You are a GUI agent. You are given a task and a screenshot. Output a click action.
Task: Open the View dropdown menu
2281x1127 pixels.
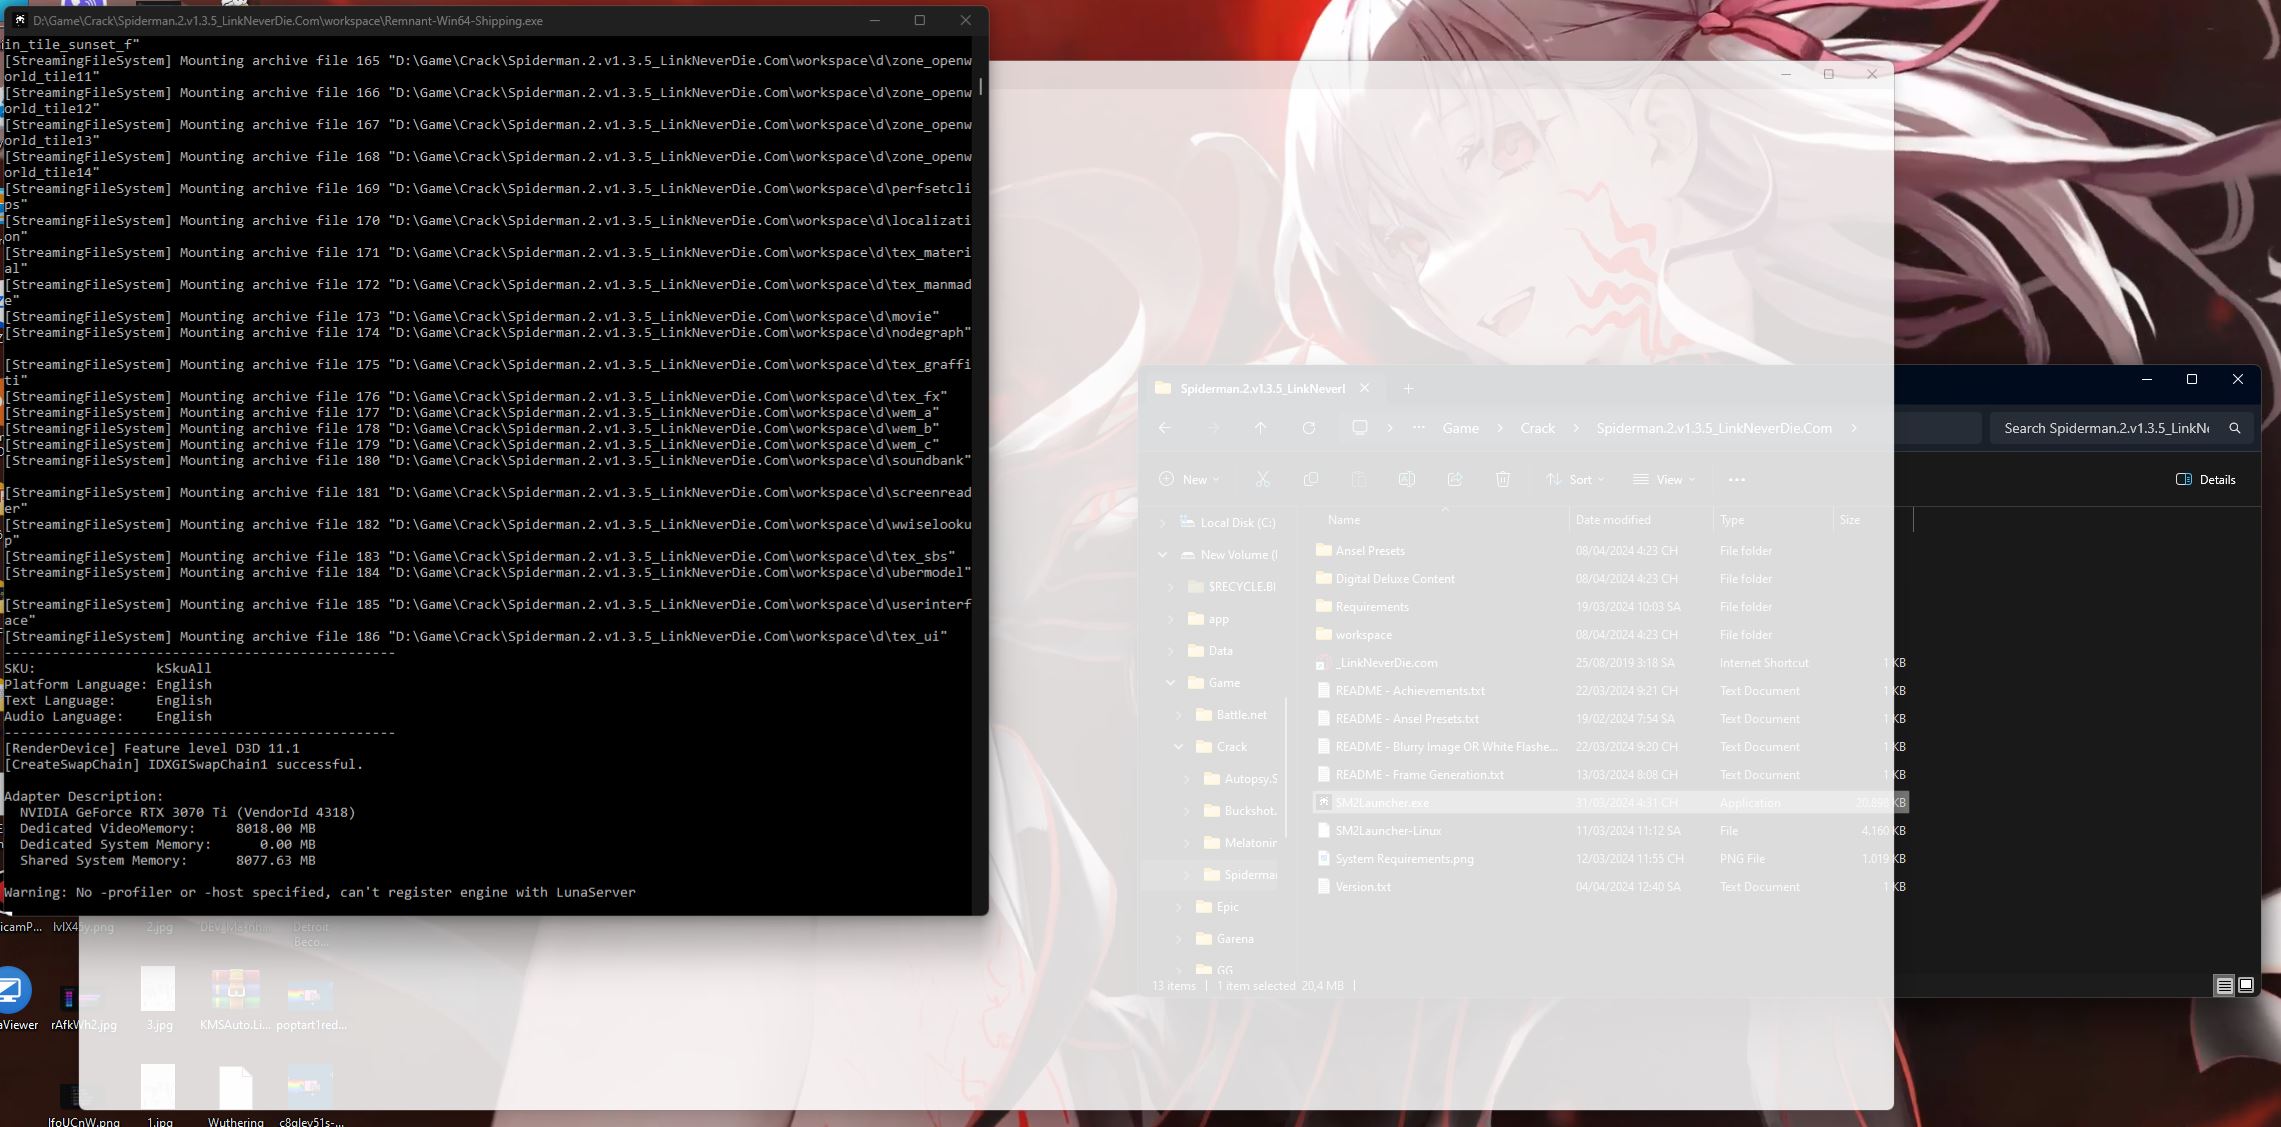click(1664, 480)
